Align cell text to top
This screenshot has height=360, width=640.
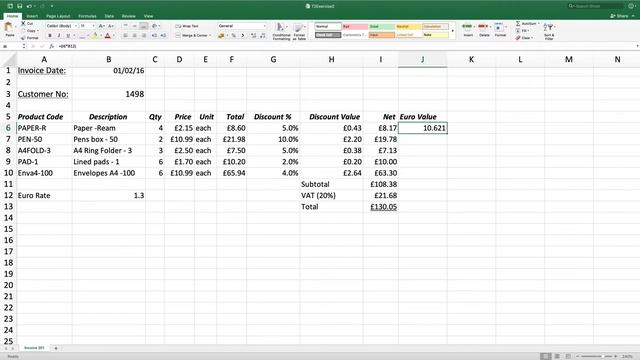(125, 26)
